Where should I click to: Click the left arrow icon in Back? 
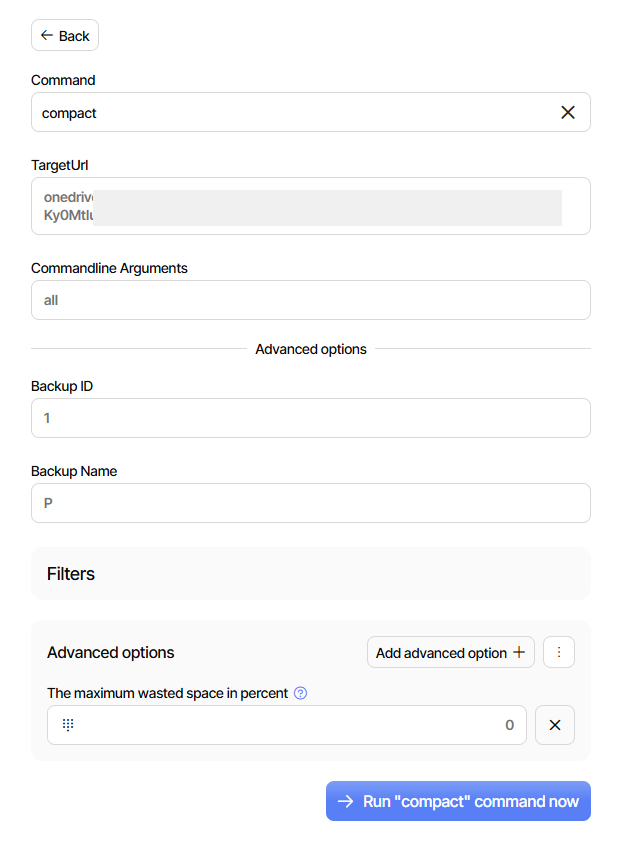coord(46,36)
